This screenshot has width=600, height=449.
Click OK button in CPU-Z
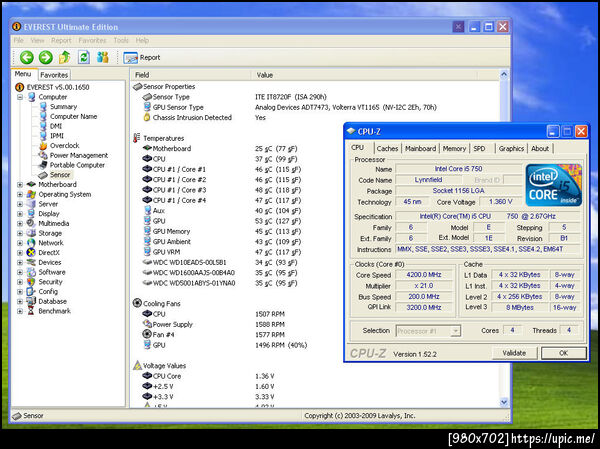pyautogui.click(x=563, y=353)
